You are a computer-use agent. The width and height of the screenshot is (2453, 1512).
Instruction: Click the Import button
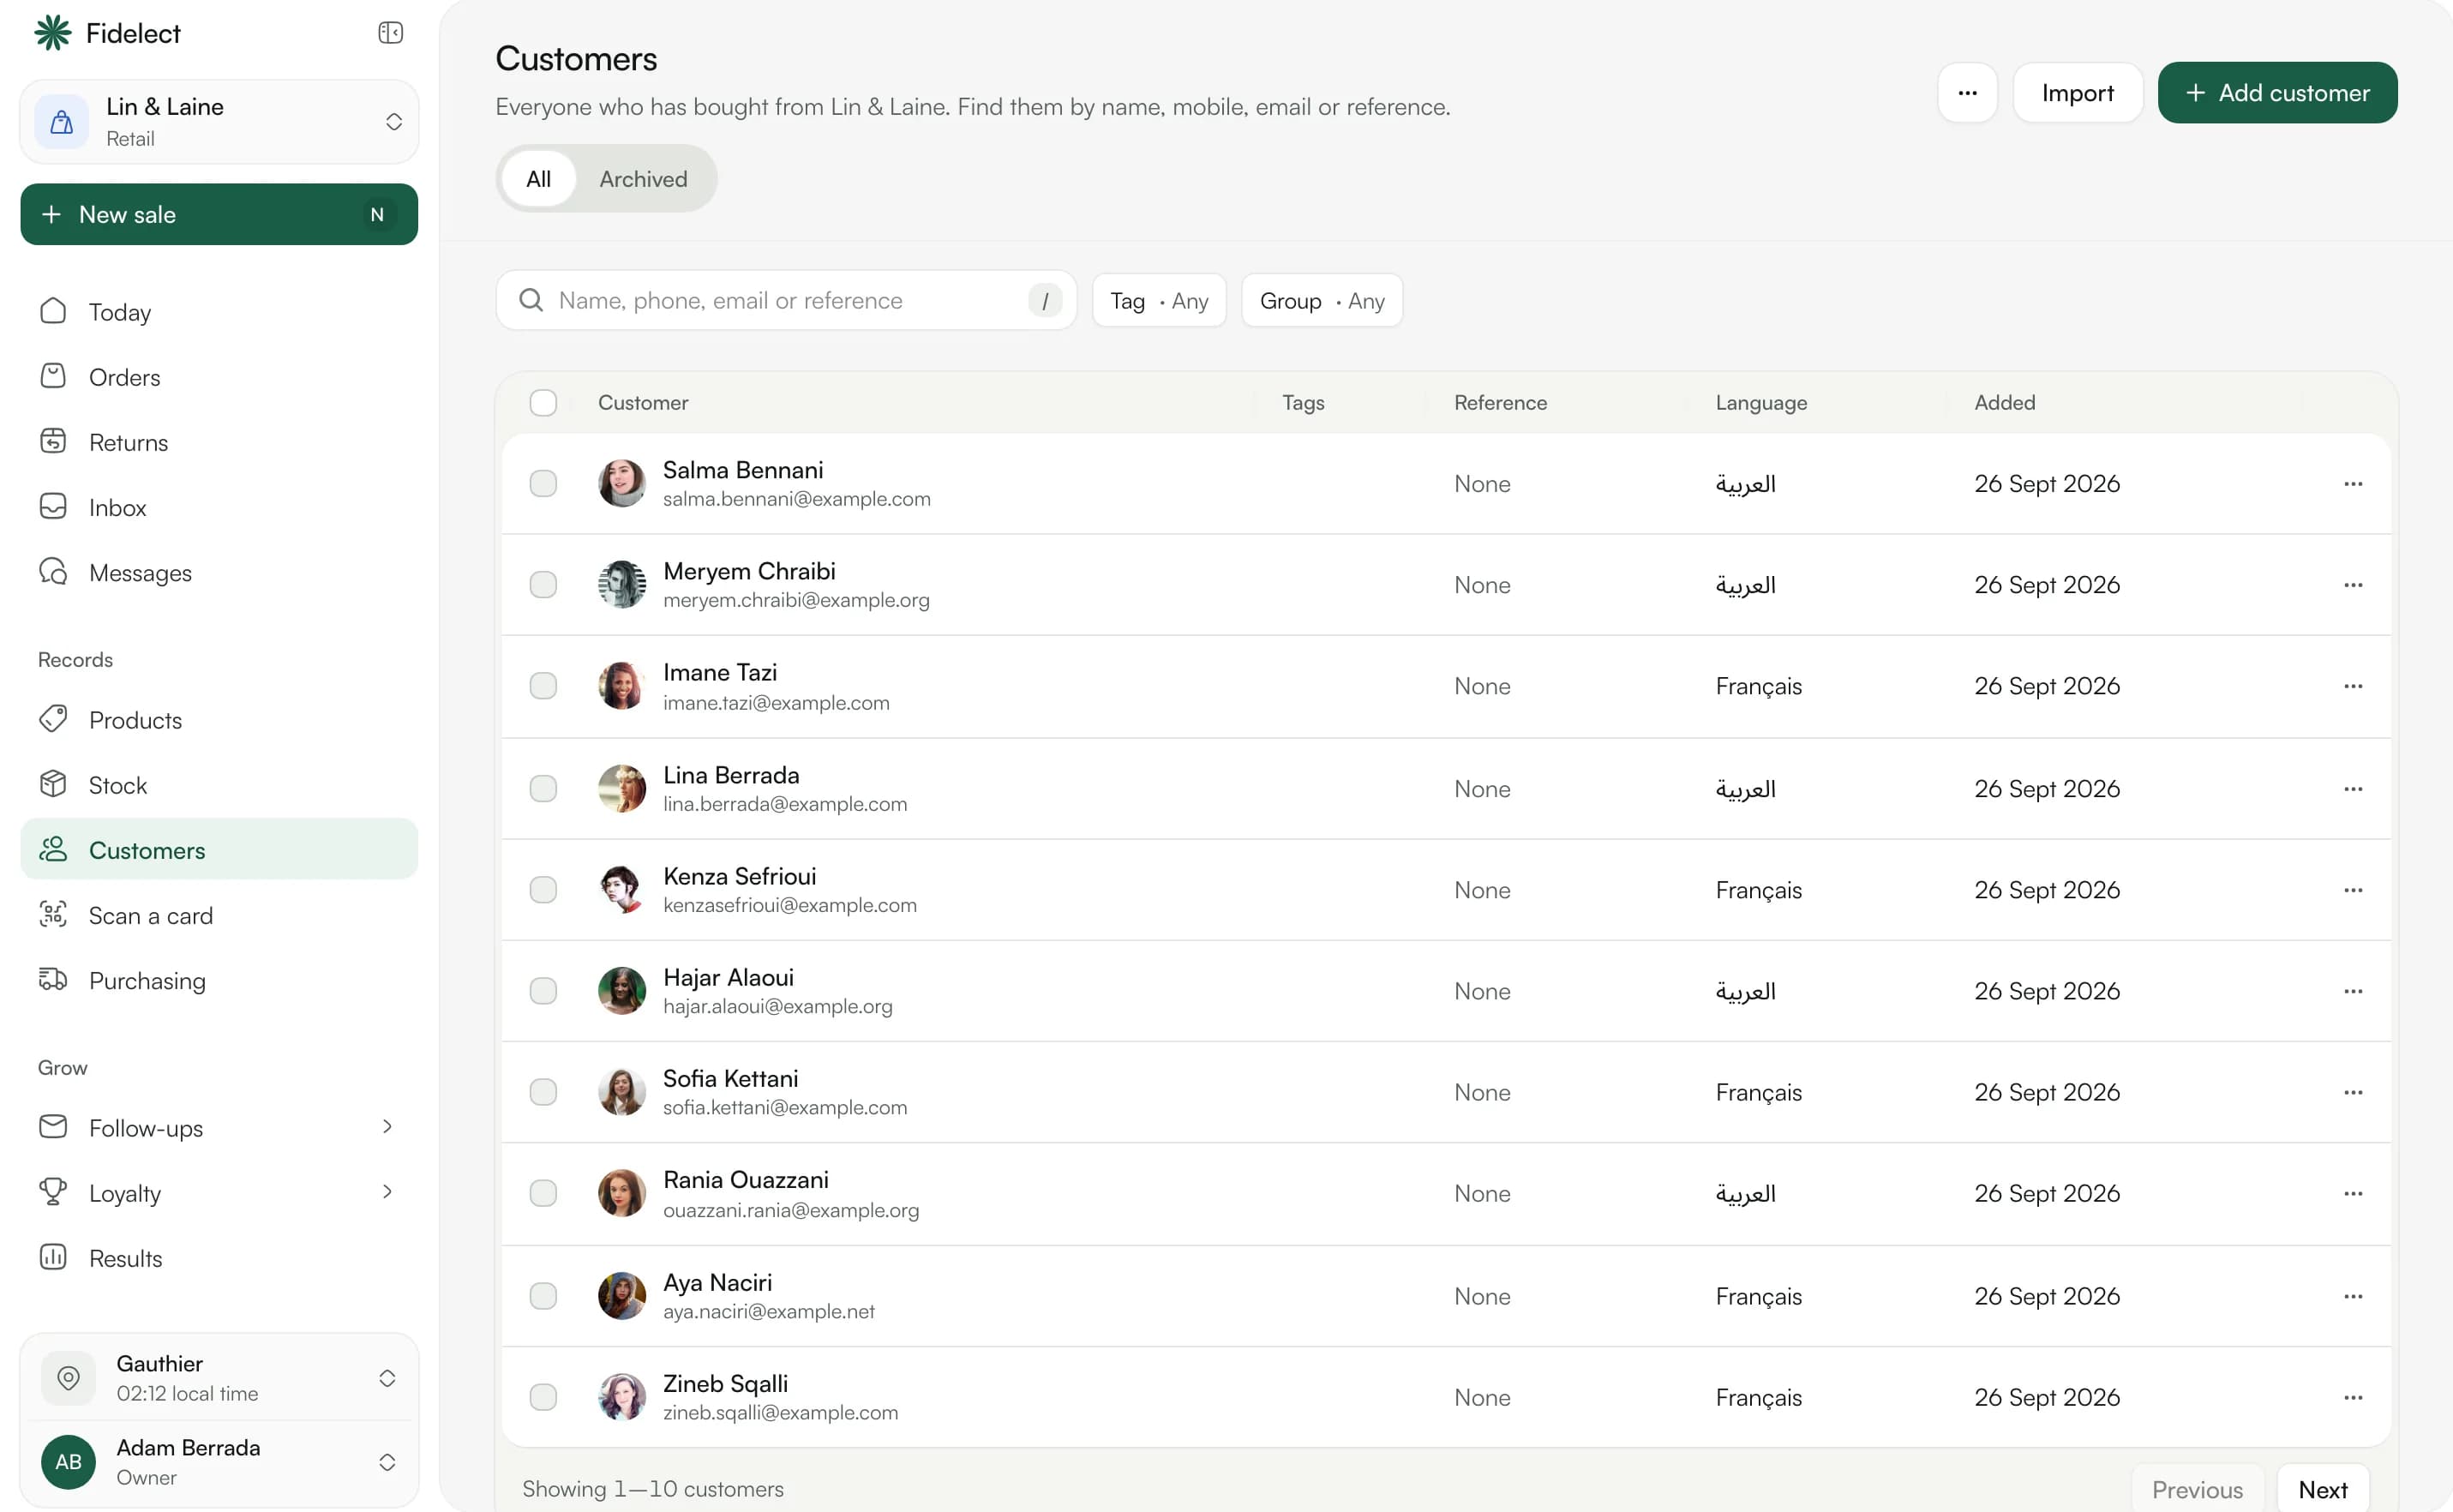point(2077,93)
